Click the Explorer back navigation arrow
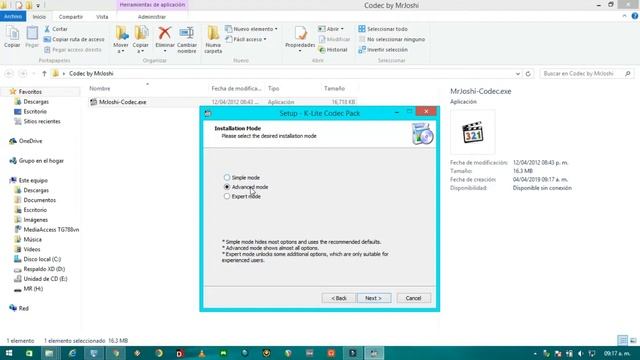This screenshot has height=360, width=640. (9, 73)
